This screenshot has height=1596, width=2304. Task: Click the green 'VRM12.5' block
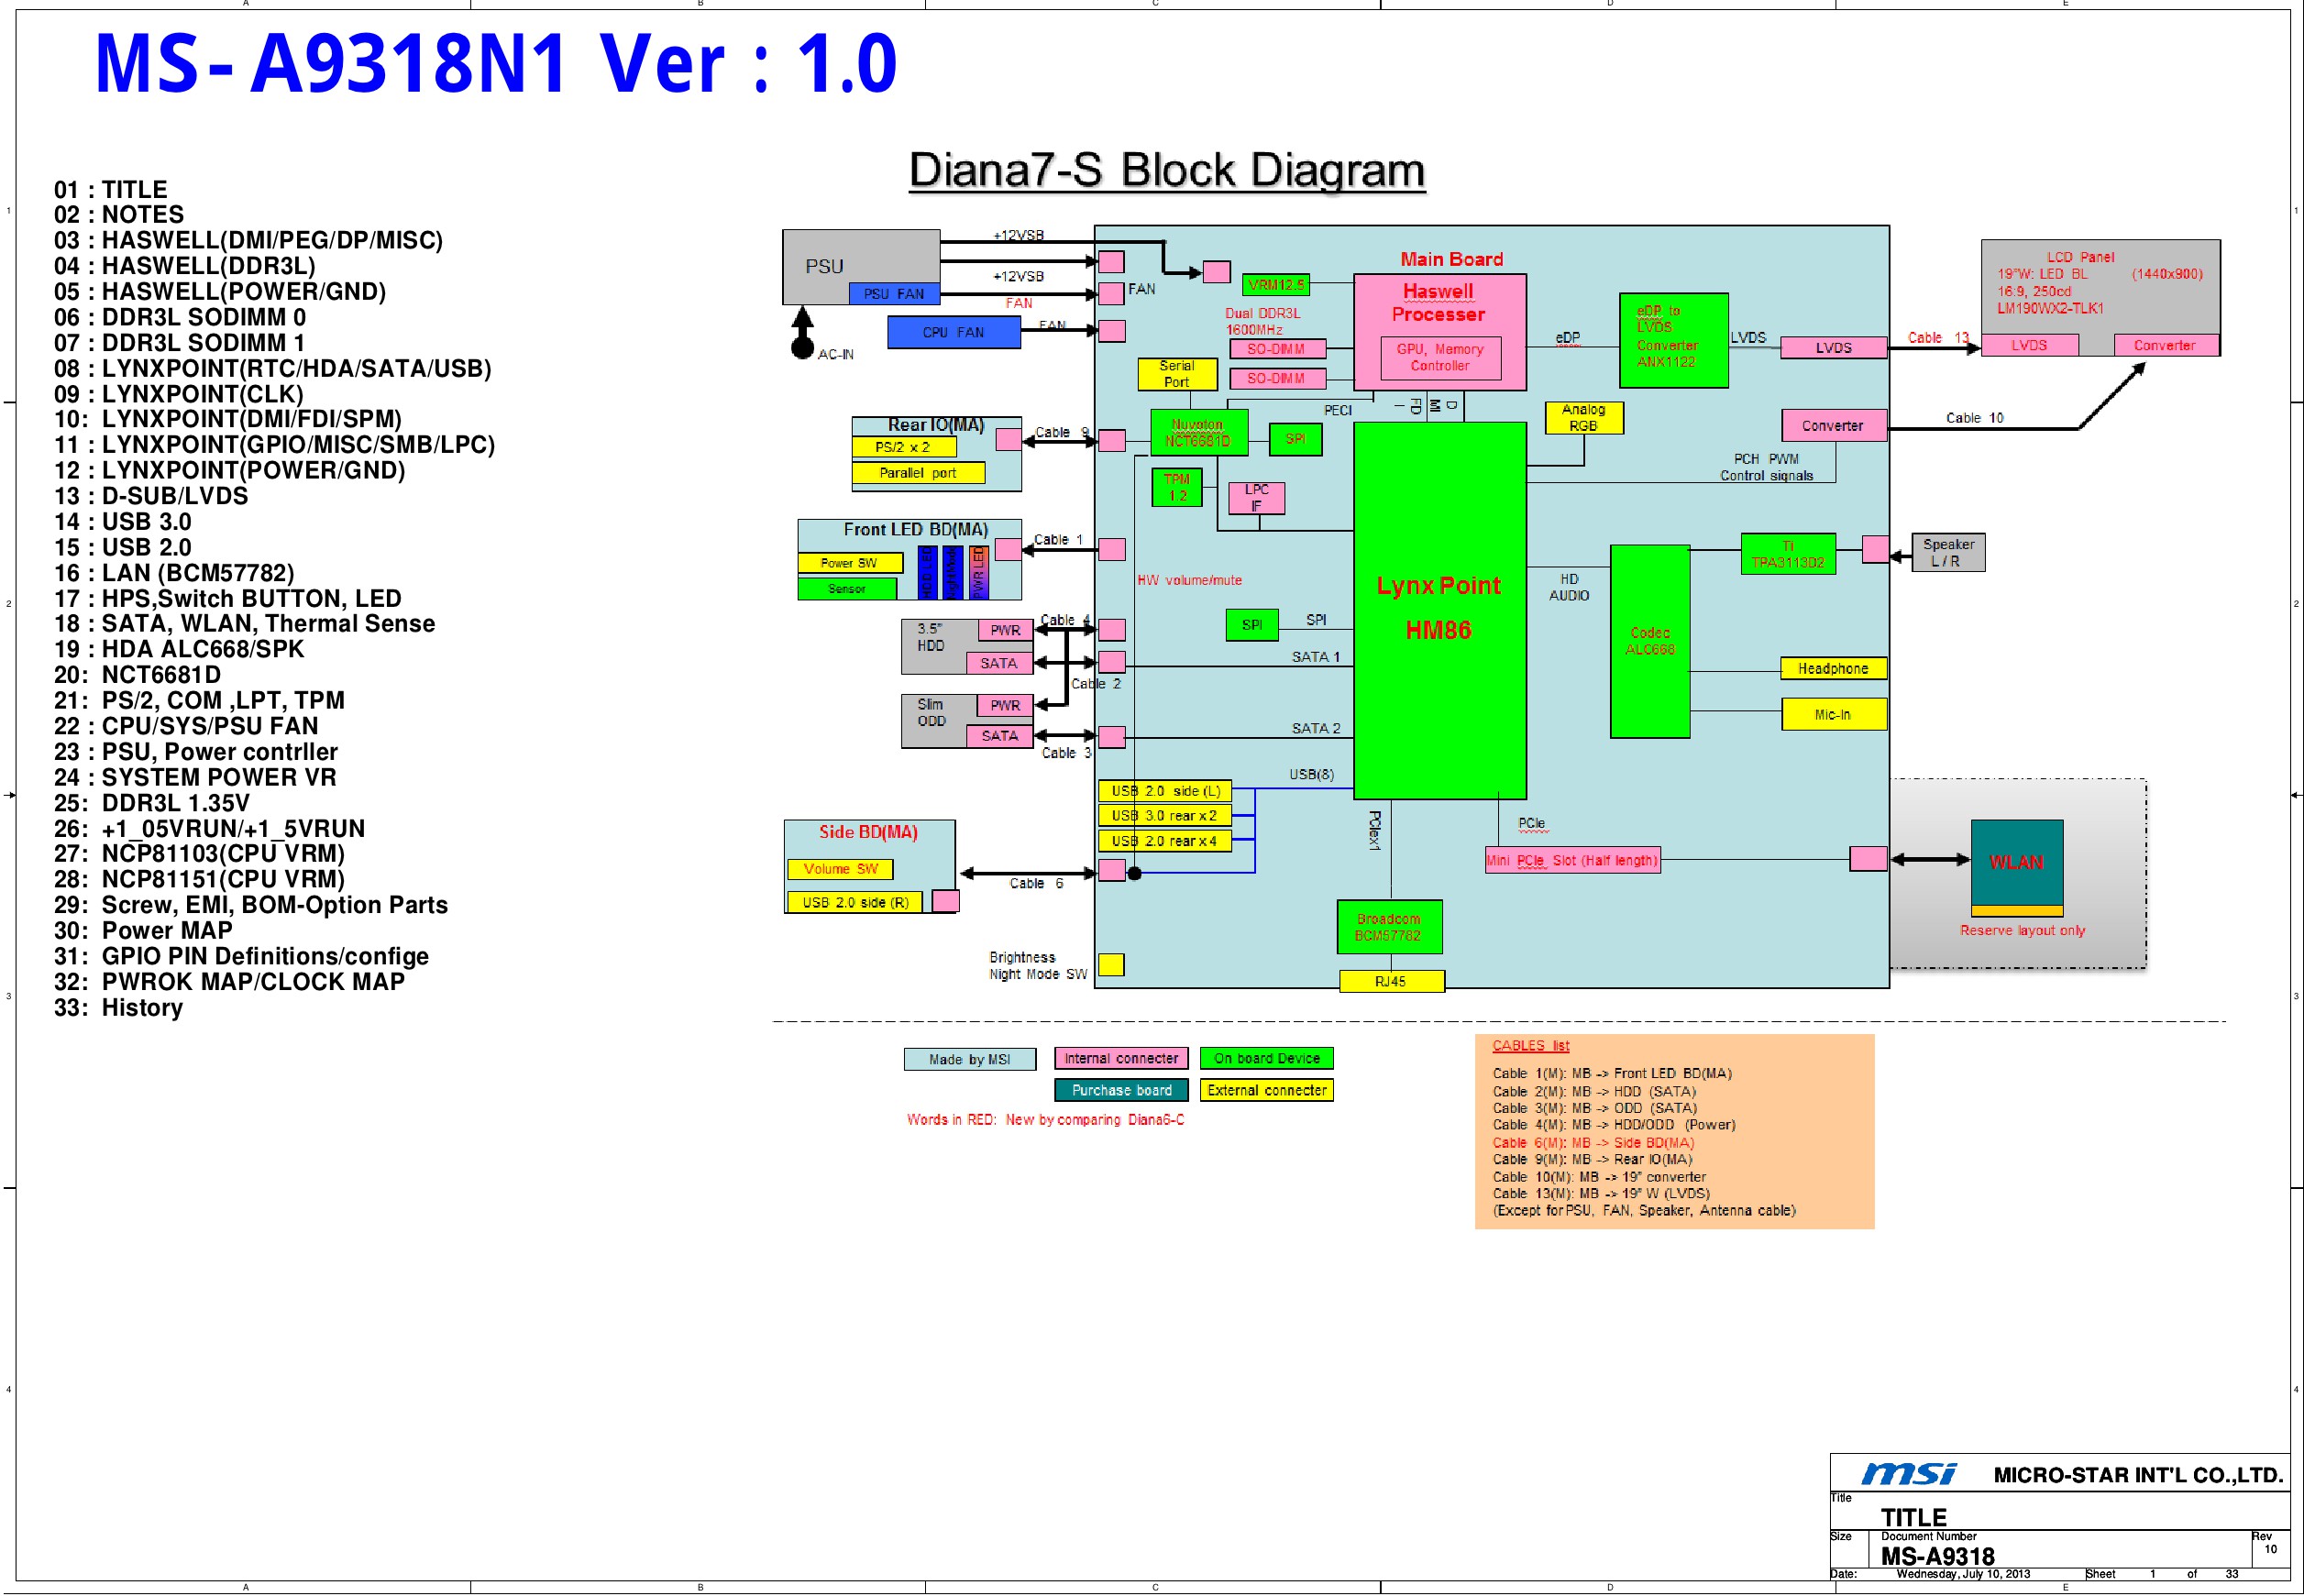1275,285
